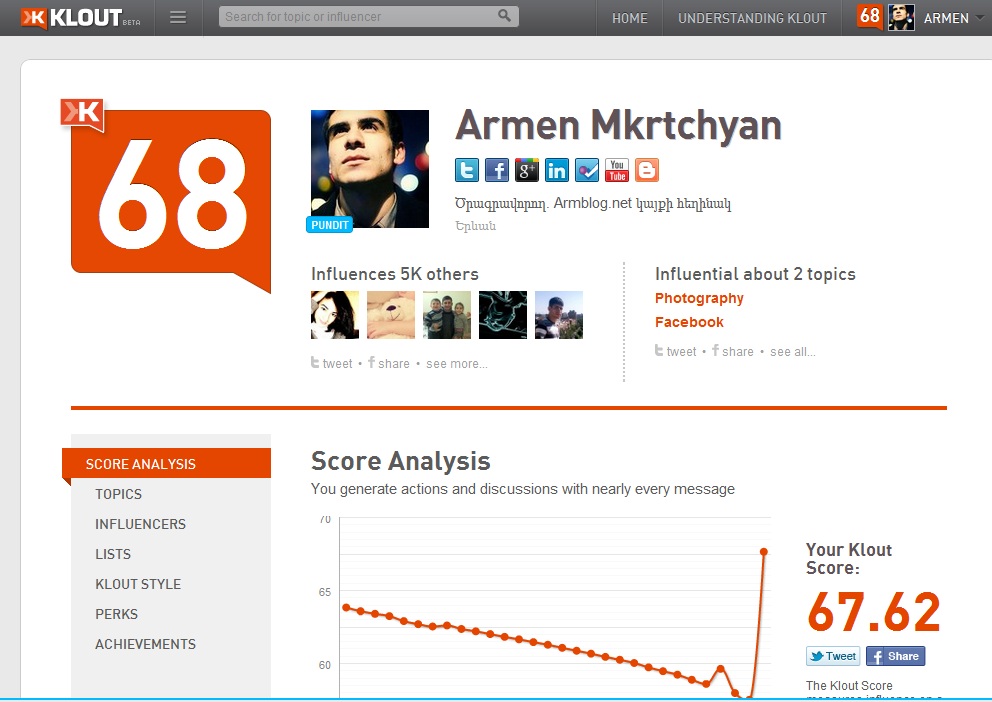Image resolution: width=992 pixels, height=702 pixels.
Task: Click the teddy bear influencer thumbnail
Action: tap(391, 315)
